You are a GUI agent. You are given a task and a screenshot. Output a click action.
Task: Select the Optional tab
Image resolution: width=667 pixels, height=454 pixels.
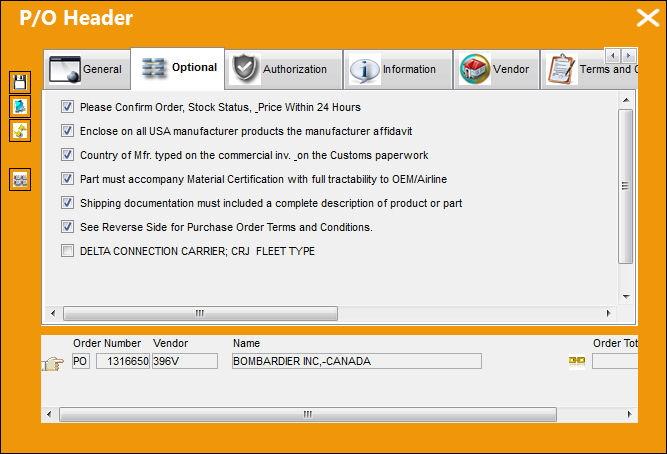pos(178,68)
